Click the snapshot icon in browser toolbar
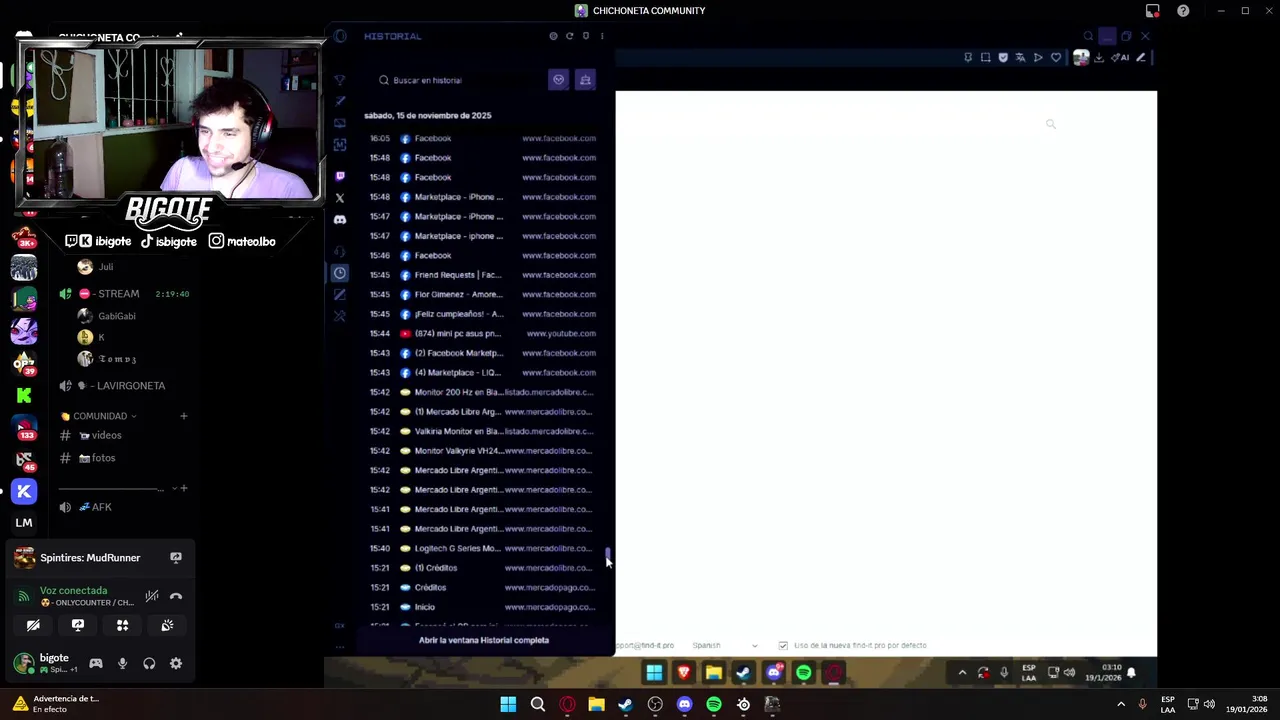 coord(985,58)
